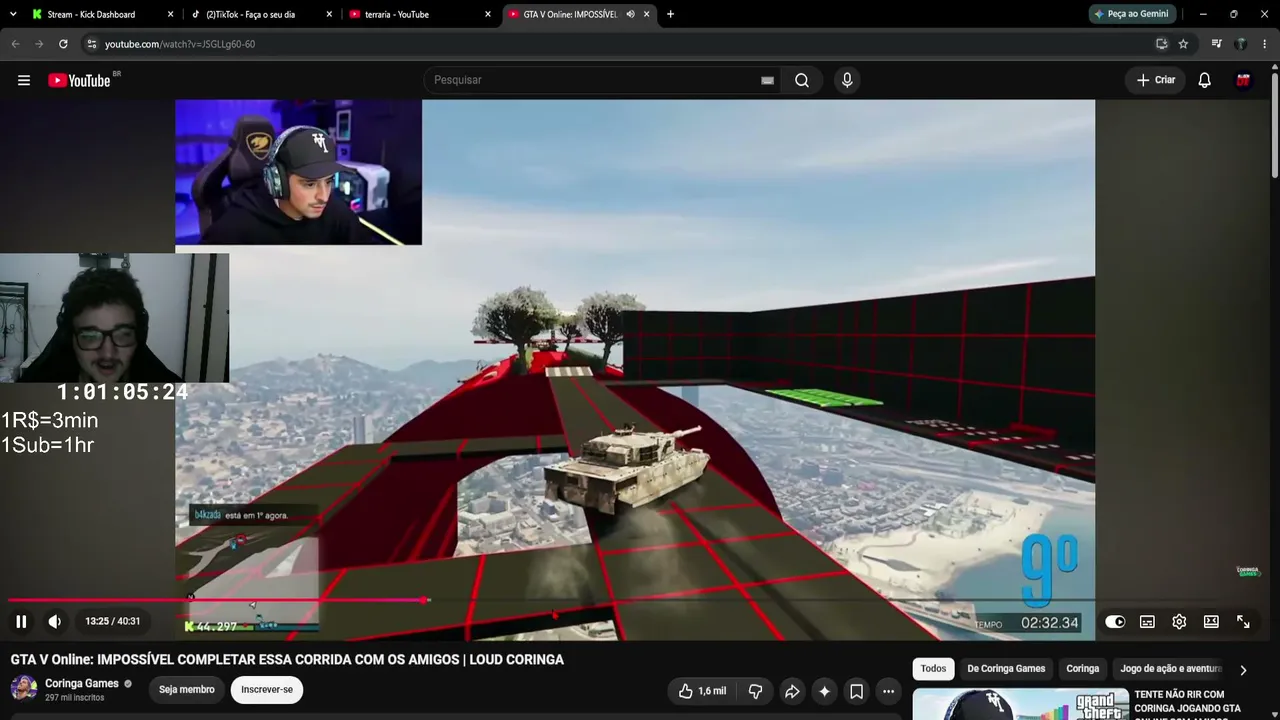This screenshot has height=720, width=1280.
Task: Dislike the video
Action: click(x=756, y=691)
